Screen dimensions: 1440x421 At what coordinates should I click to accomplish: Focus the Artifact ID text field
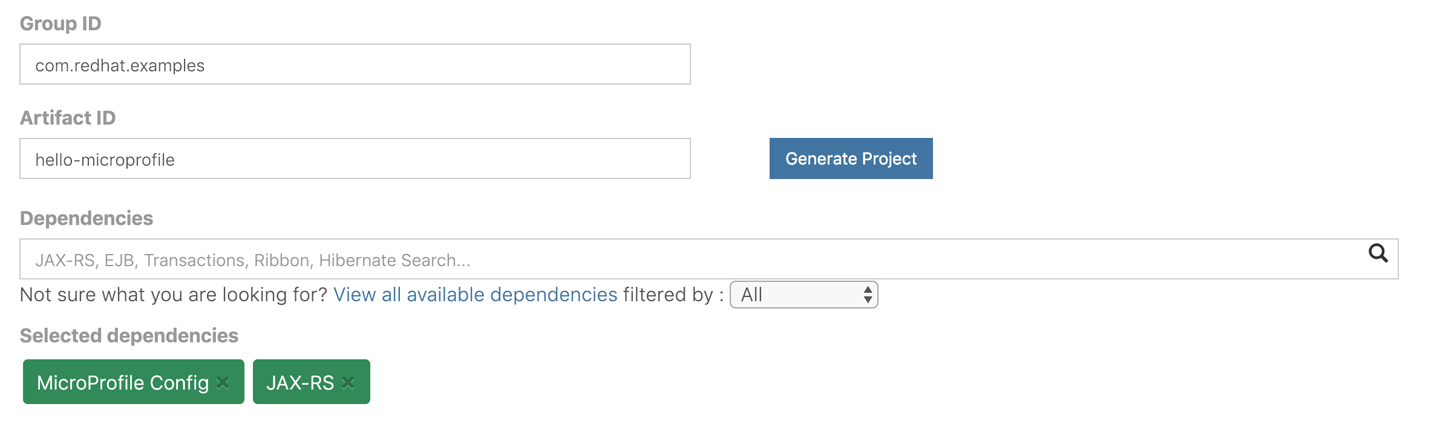(x=355, y=159)
